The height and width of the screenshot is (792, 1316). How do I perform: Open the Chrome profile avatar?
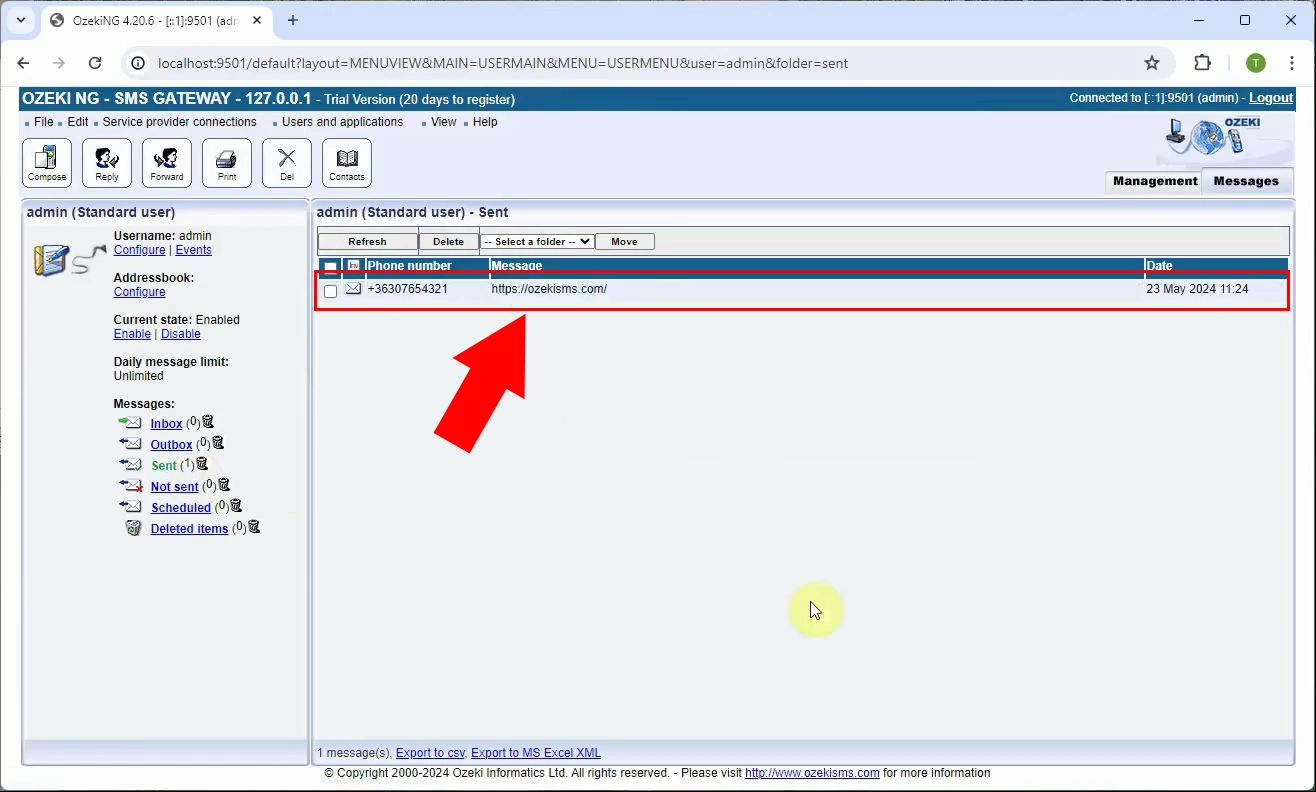1256,63
